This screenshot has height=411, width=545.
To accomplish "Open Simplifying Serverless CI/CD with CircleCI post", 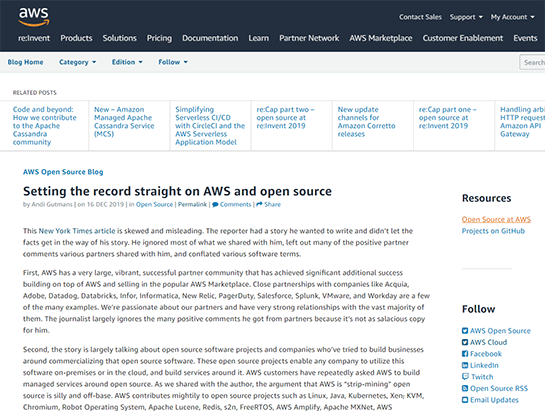I will point(210,126).
